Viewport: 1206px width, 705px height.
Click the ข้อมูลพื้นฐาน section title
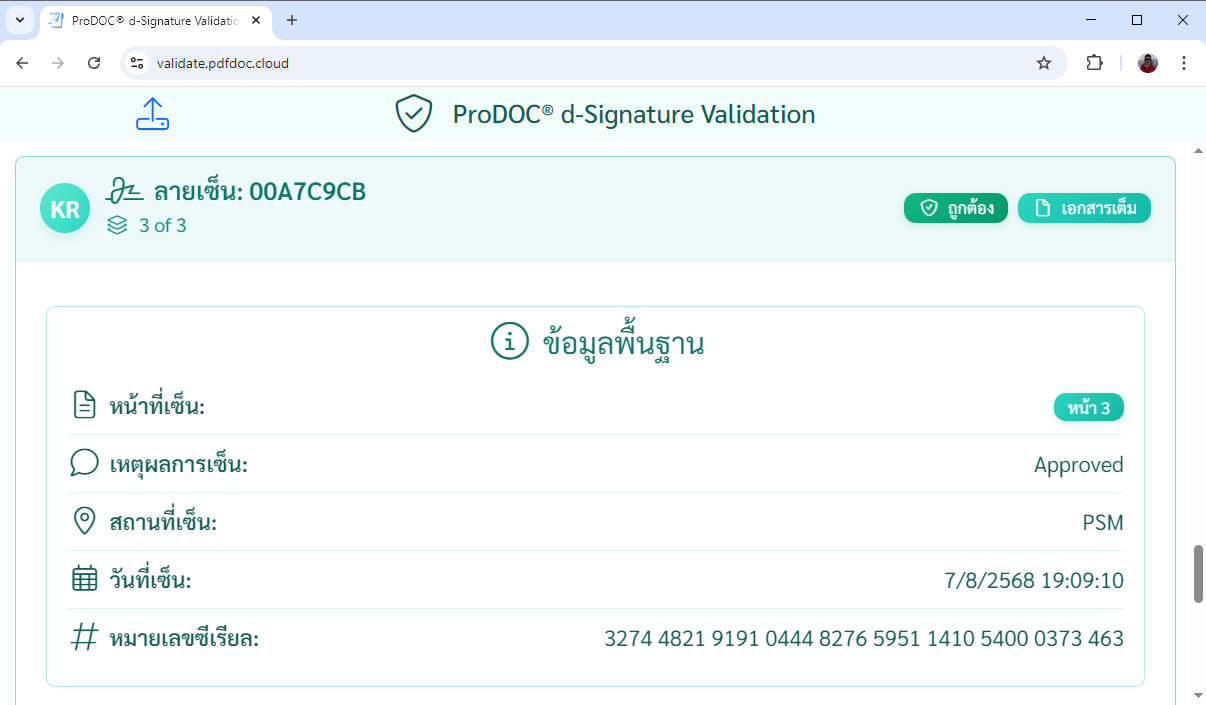(623, 343)
